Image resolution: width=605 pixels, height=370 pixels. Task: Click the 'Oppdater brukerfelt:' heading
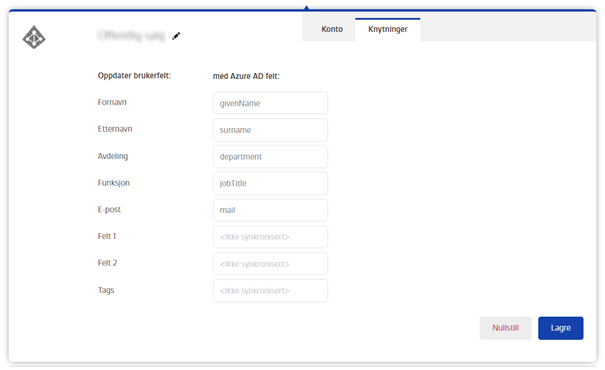click(134, 76)
